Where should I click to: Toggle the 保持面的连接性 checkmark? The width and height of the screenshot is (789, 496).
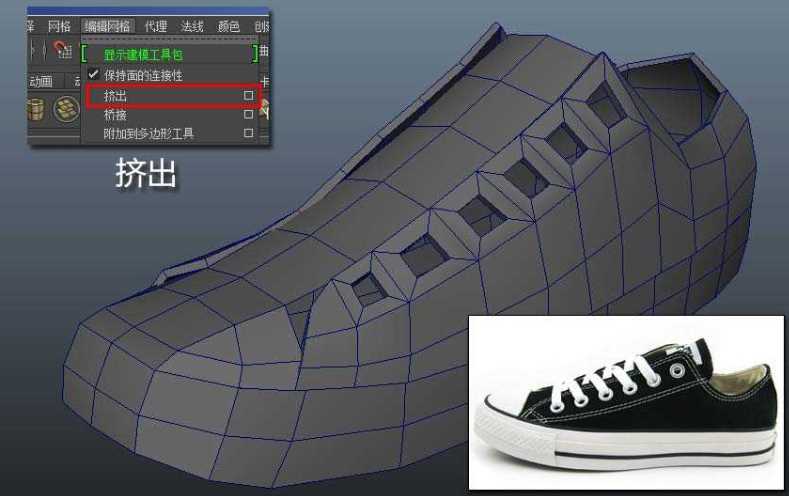[x=93, y=74]
